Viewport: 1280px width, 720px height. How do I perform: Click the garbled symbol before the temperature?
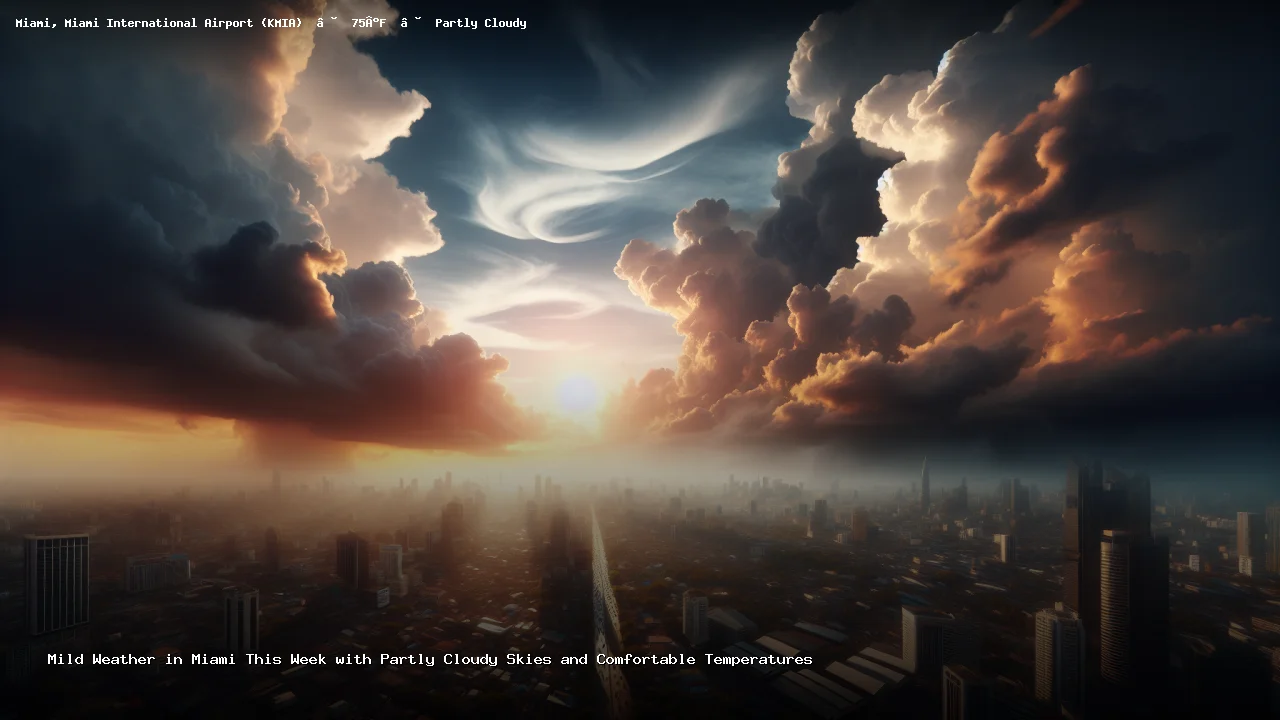(x=327, y=23)
